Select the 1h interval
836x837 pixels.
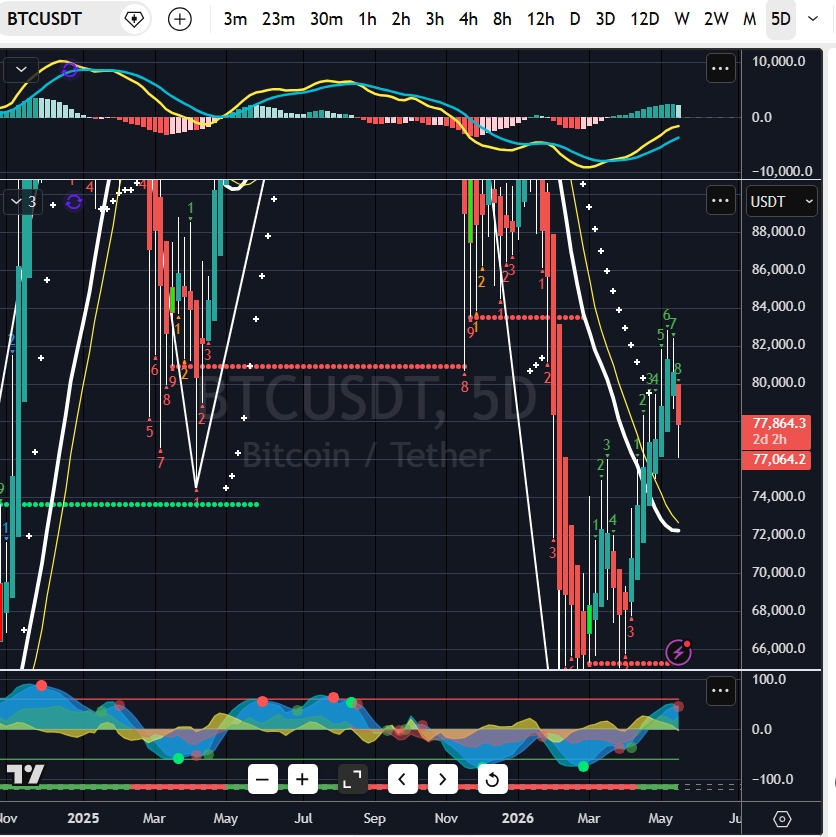point(367,19)
